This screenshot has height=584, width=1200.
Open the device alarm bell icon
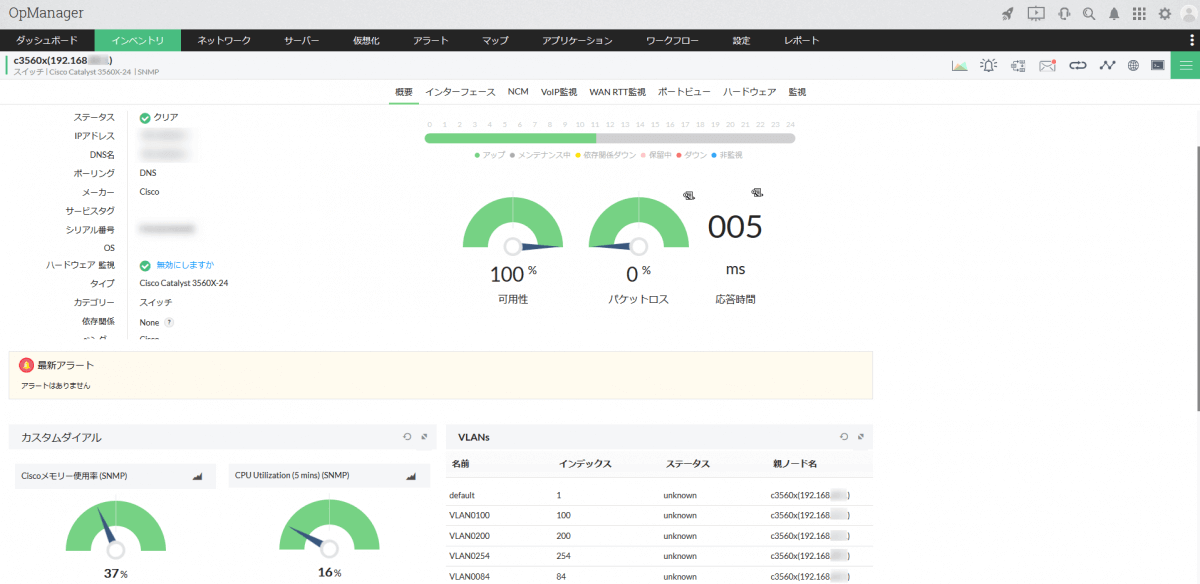(x=988, y=66)
